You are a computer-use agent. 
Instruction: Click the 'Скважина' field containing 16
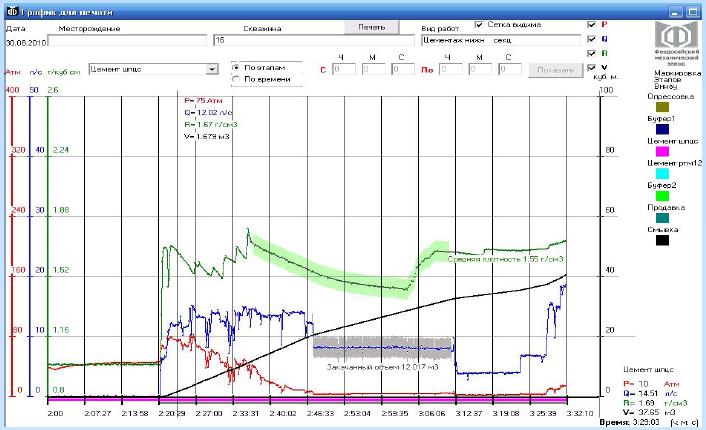(314, 41)
